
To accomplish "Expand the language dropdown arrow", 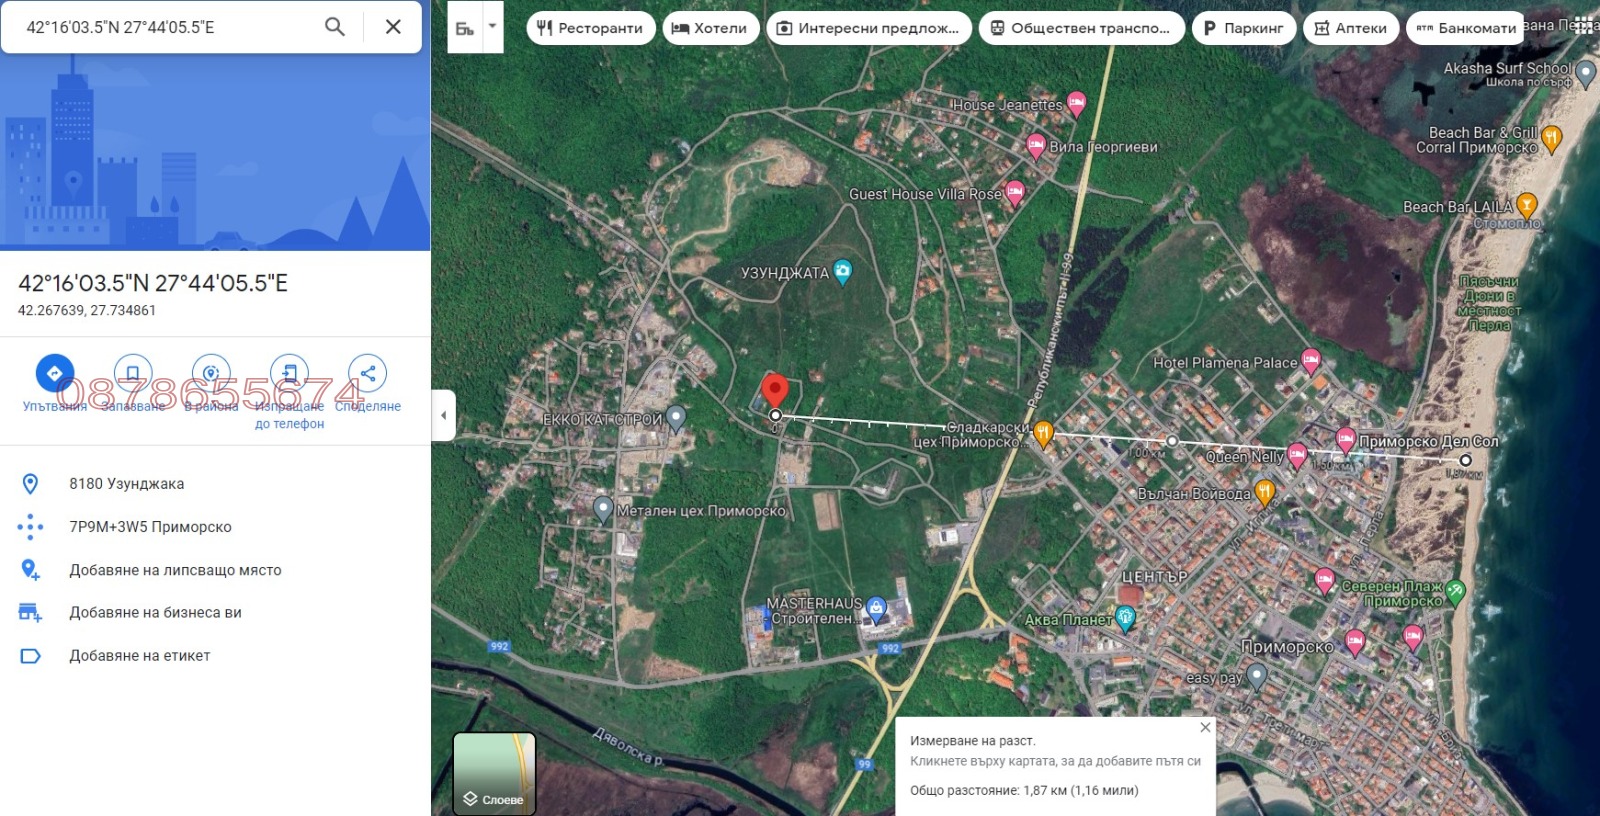I will [492, 27].
